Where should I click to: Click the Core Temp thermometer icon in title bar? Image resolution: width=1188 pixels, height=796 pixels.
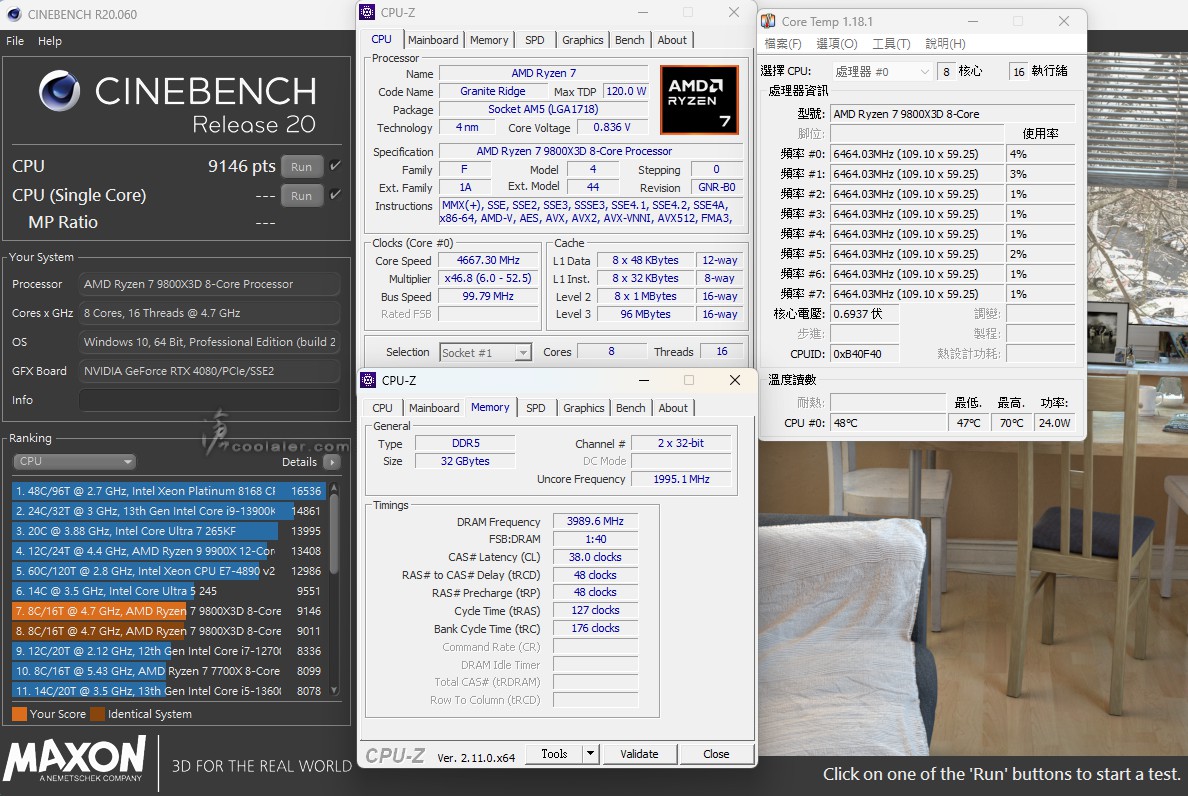[768, 21]
